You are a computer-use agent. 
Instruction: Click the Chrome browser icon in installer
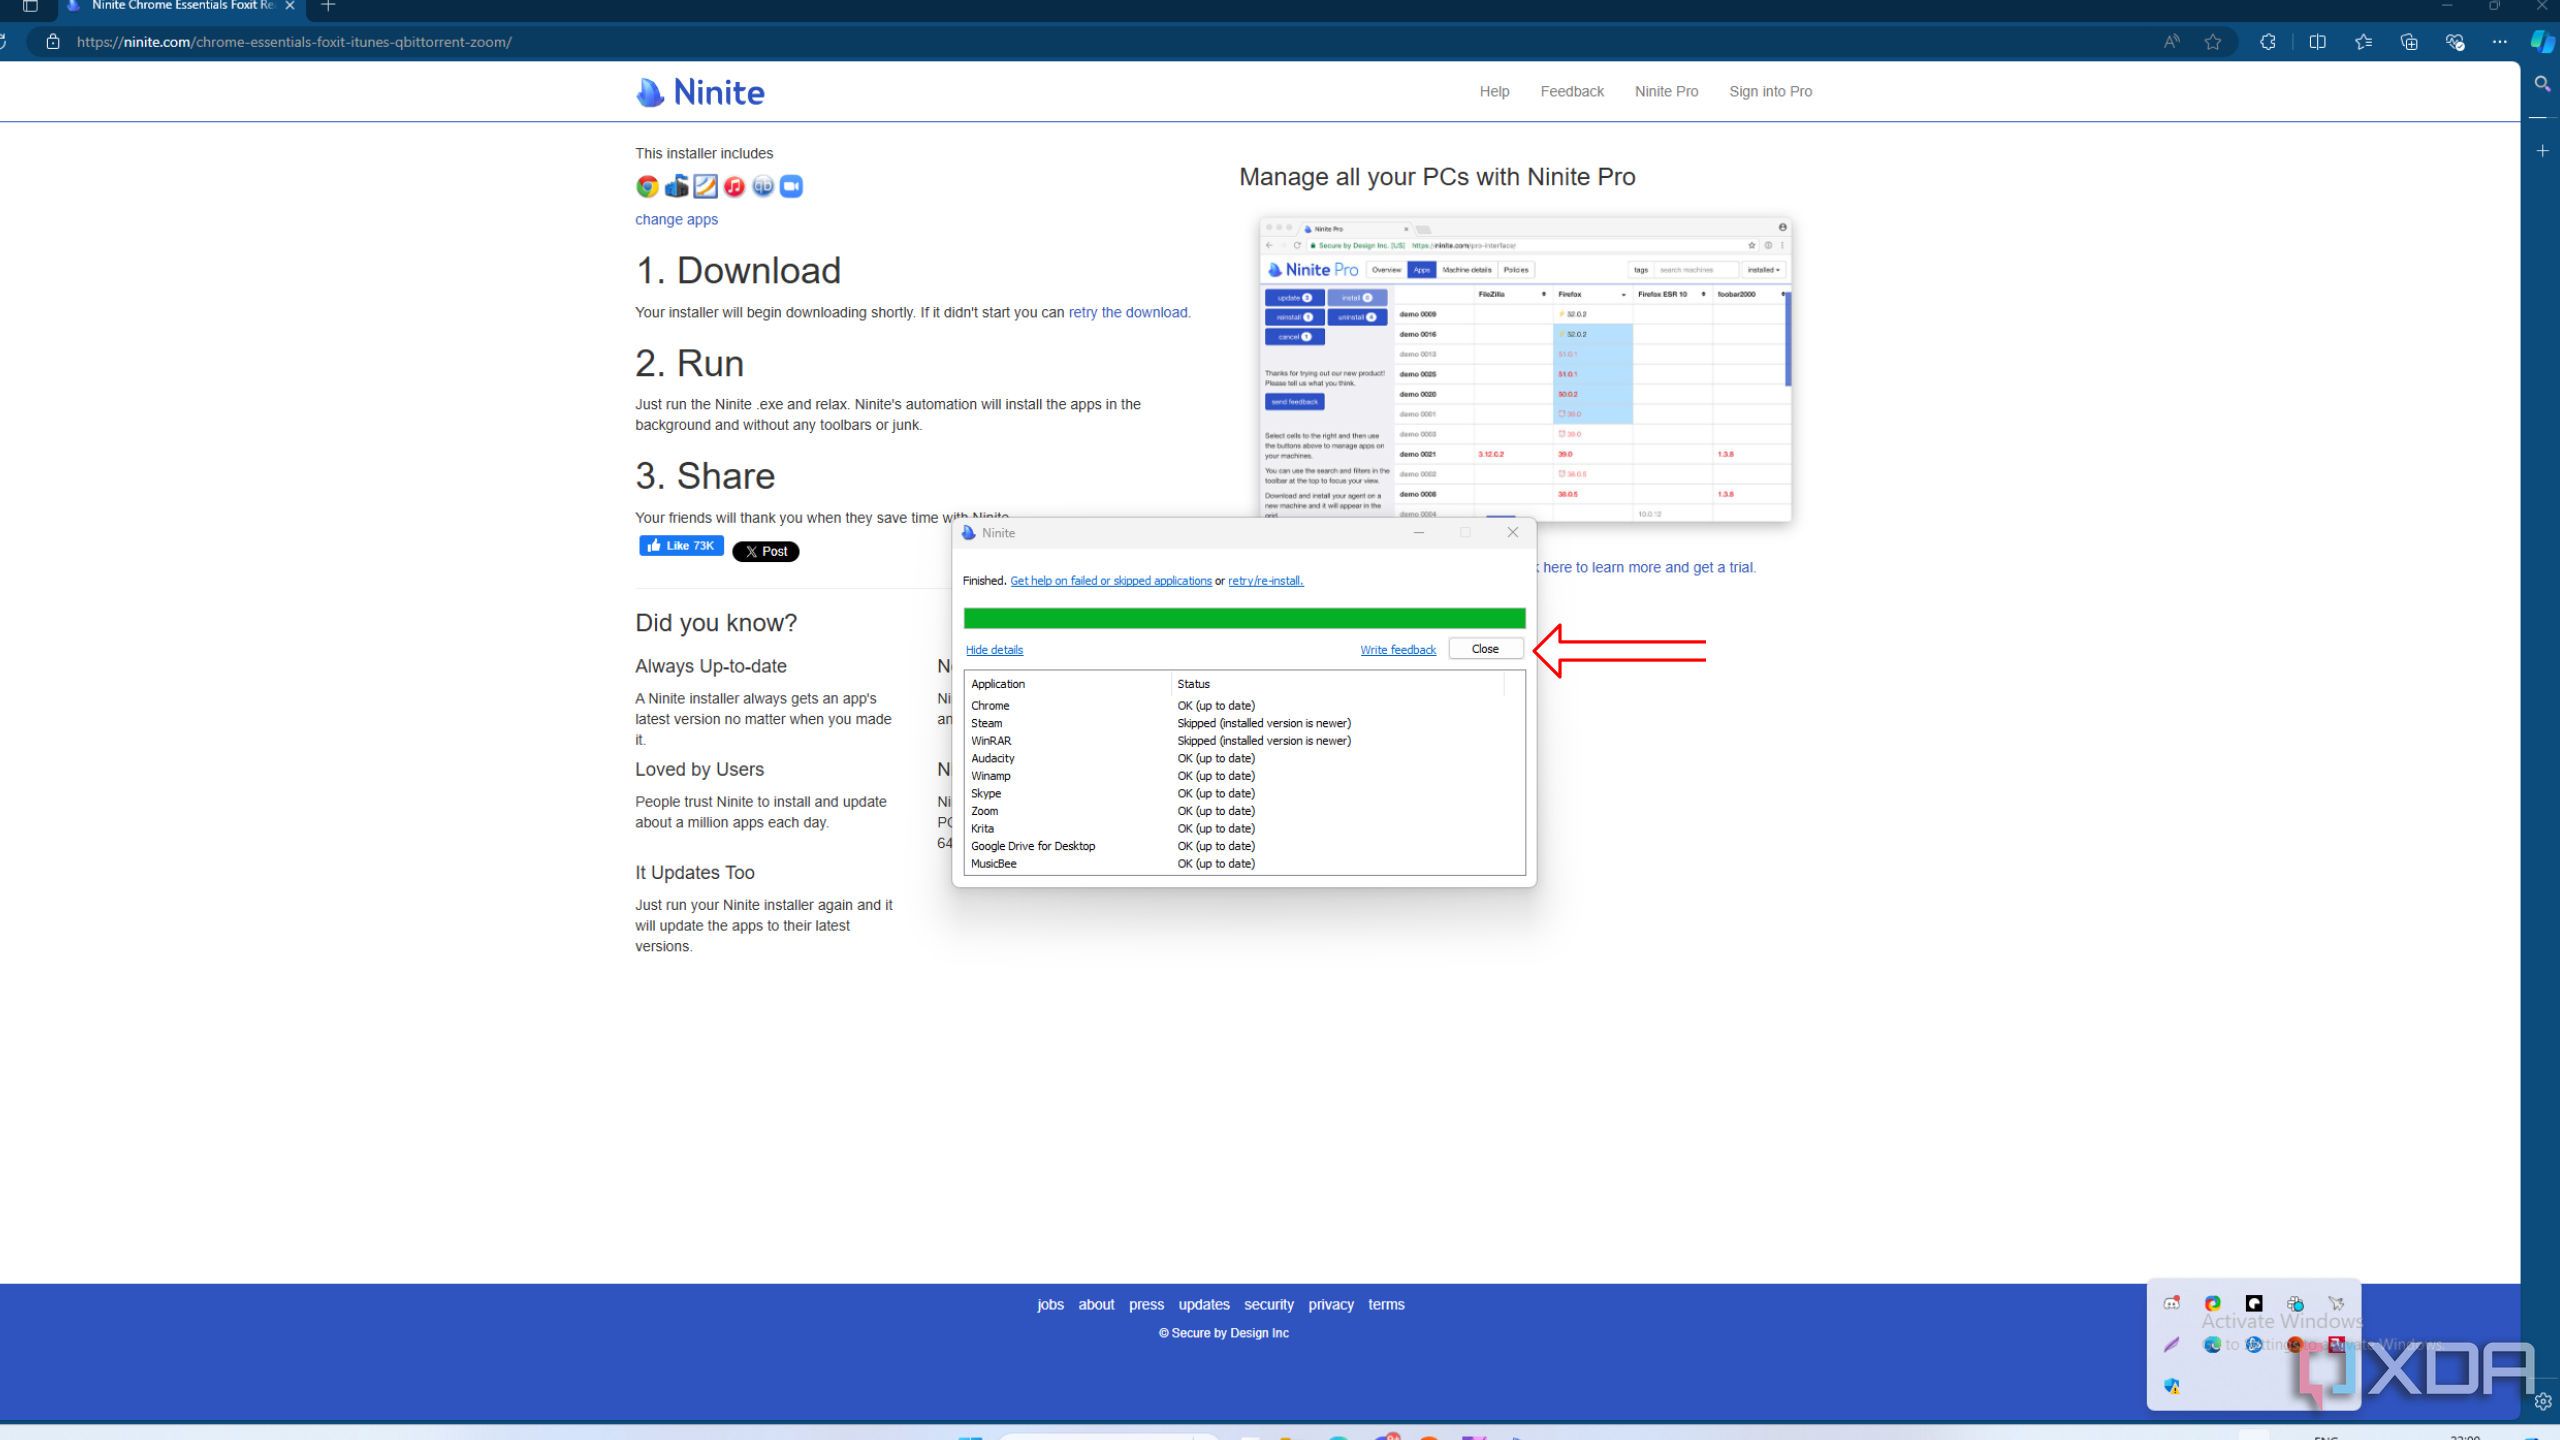click(647, 186)
